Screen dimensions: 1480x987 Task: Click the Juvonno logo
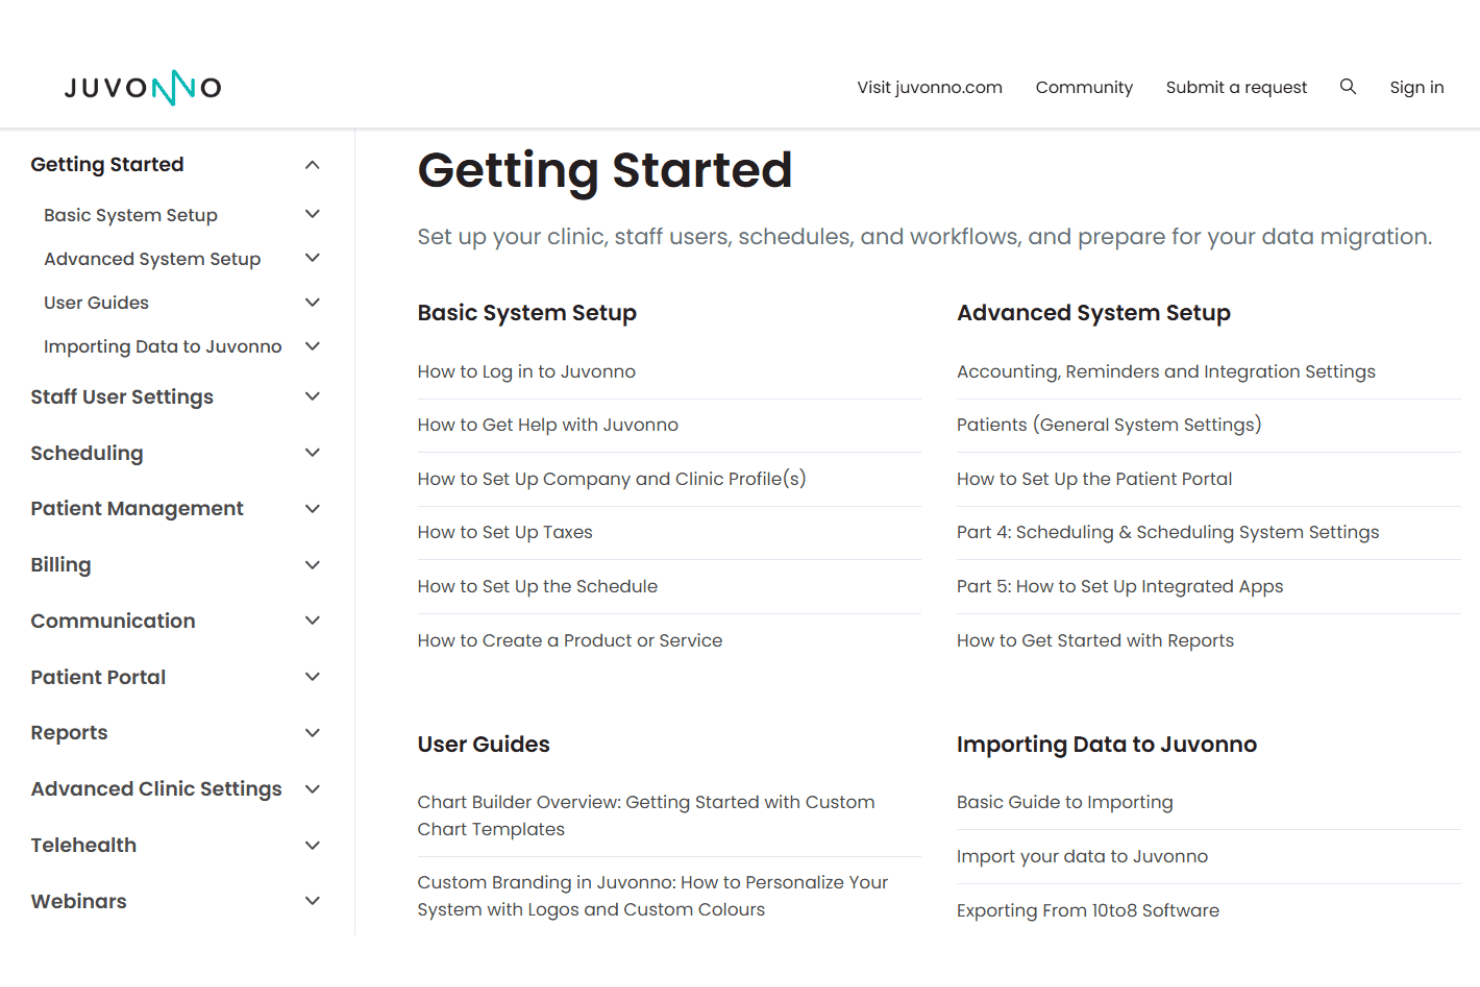pos(143,88)
